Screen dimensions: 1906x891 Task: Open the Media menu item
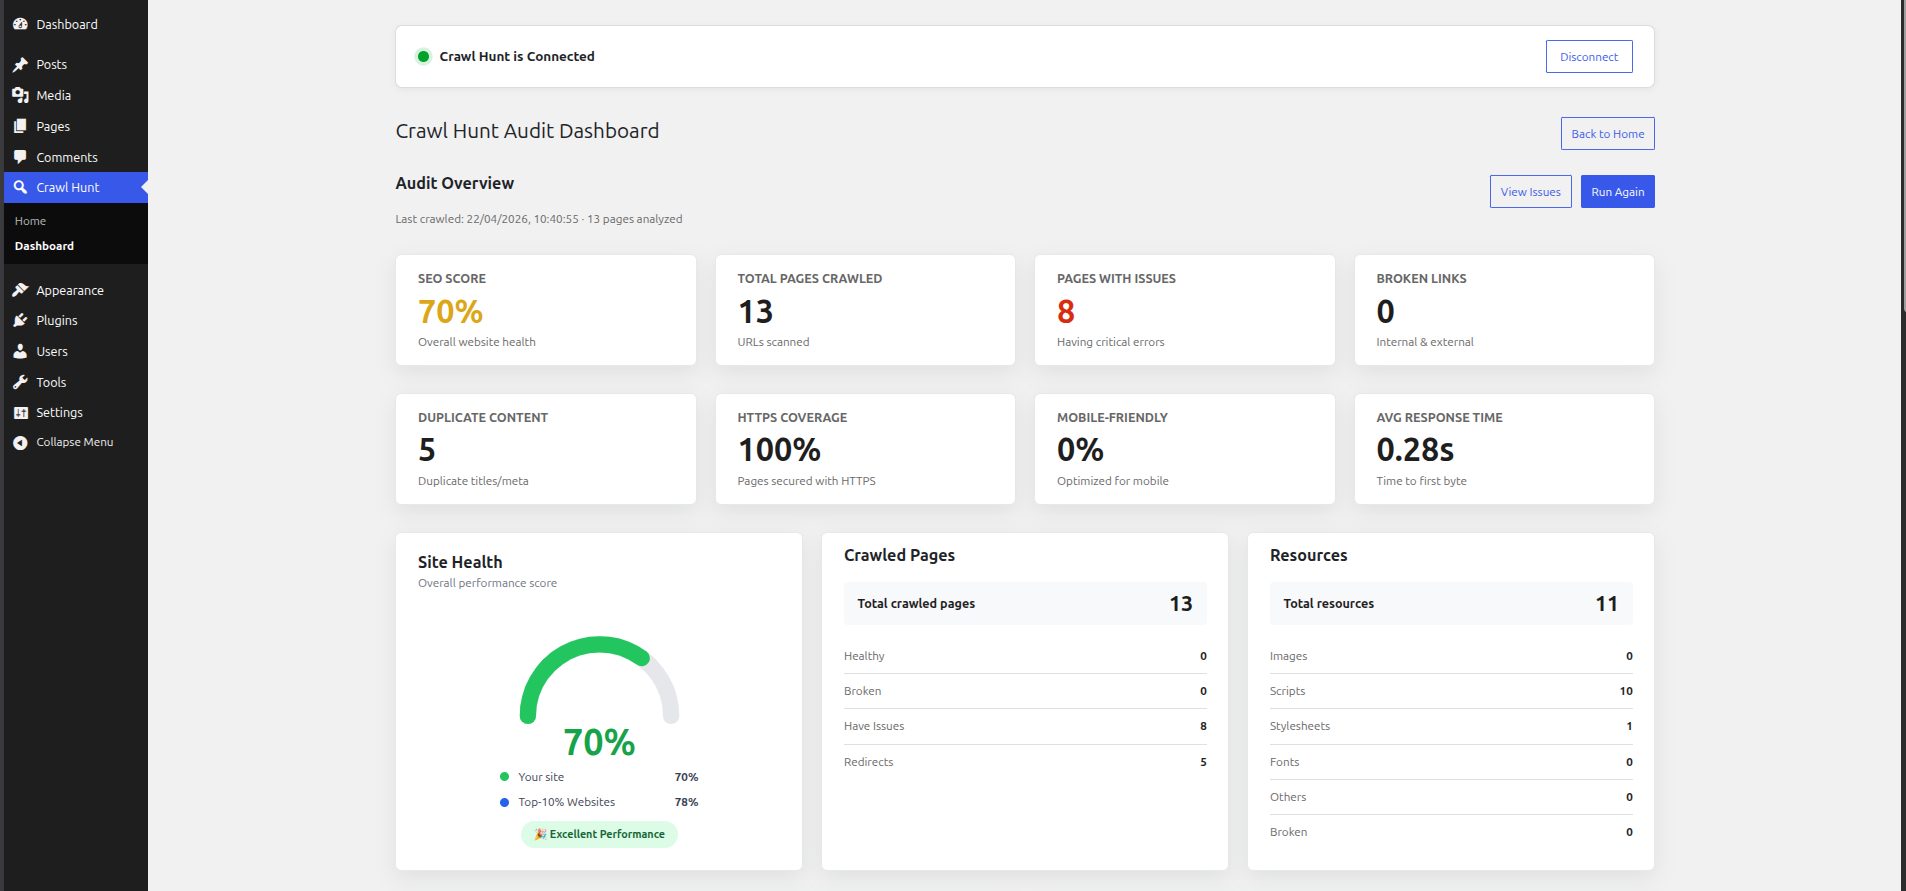click(x=76, y=95)
